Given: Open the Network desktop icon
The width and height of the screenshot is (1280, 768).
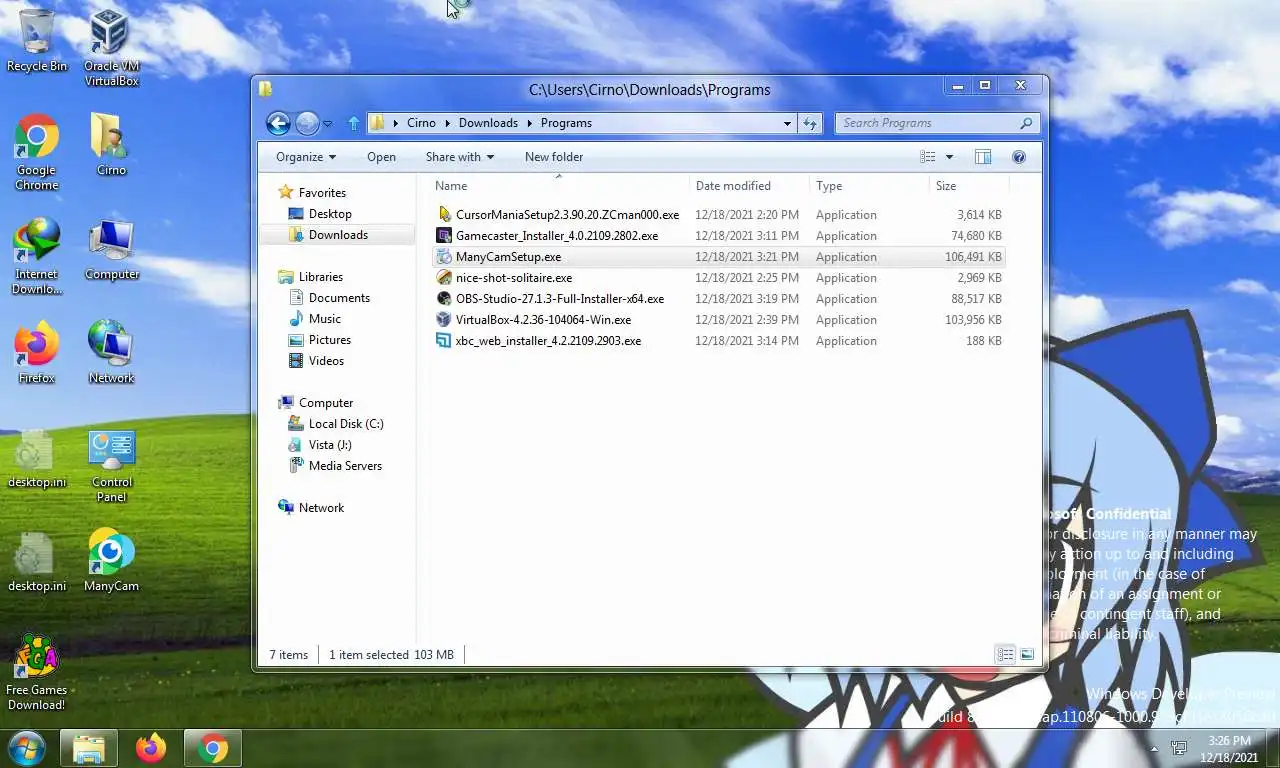Looking at the screenshot, I should click(x=111, y=352).
